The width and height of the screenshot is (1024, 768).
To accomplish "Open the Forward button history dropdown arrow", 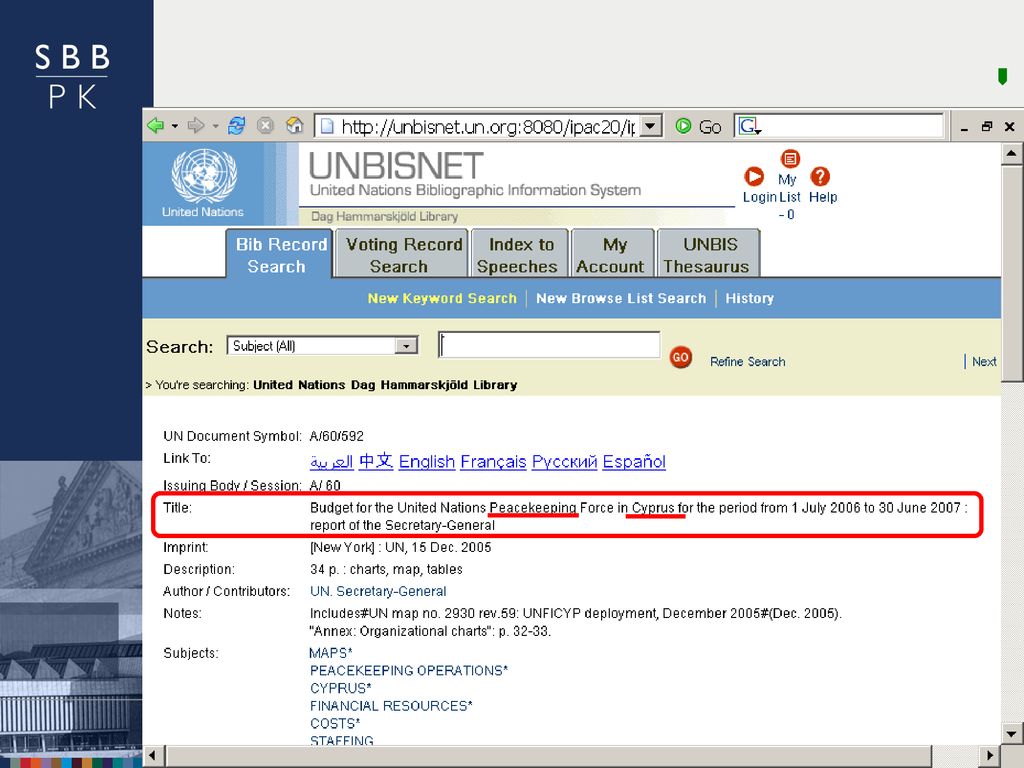I will pos(215,126).
